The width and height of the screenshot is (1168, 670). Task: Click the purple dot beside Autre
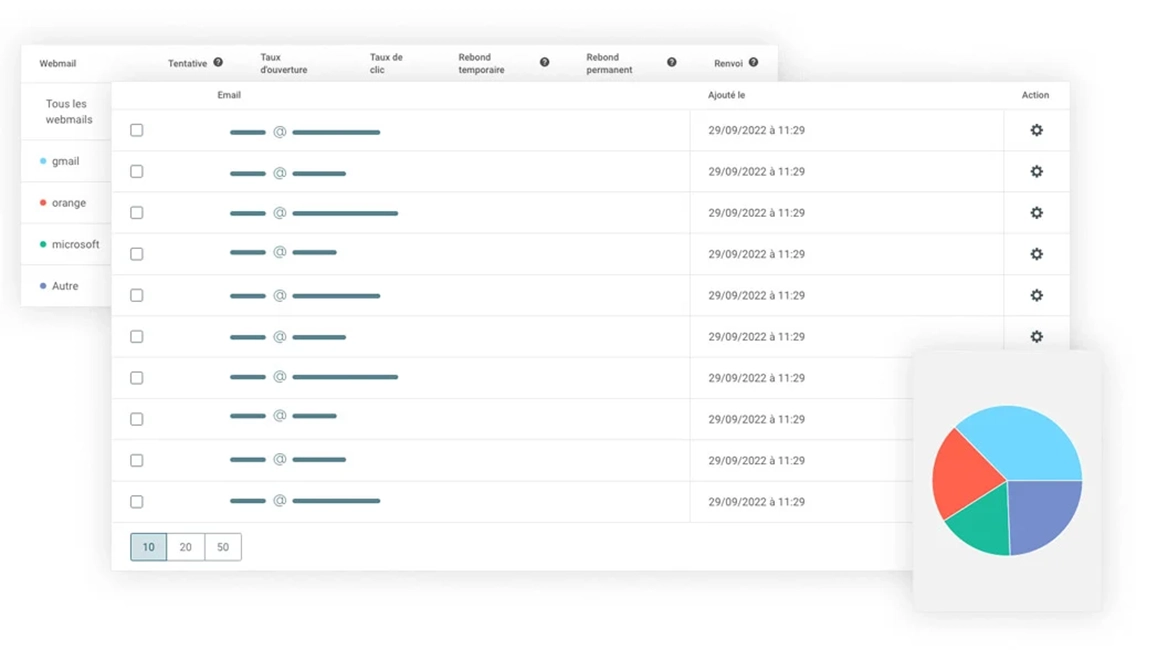pos(43,286)
